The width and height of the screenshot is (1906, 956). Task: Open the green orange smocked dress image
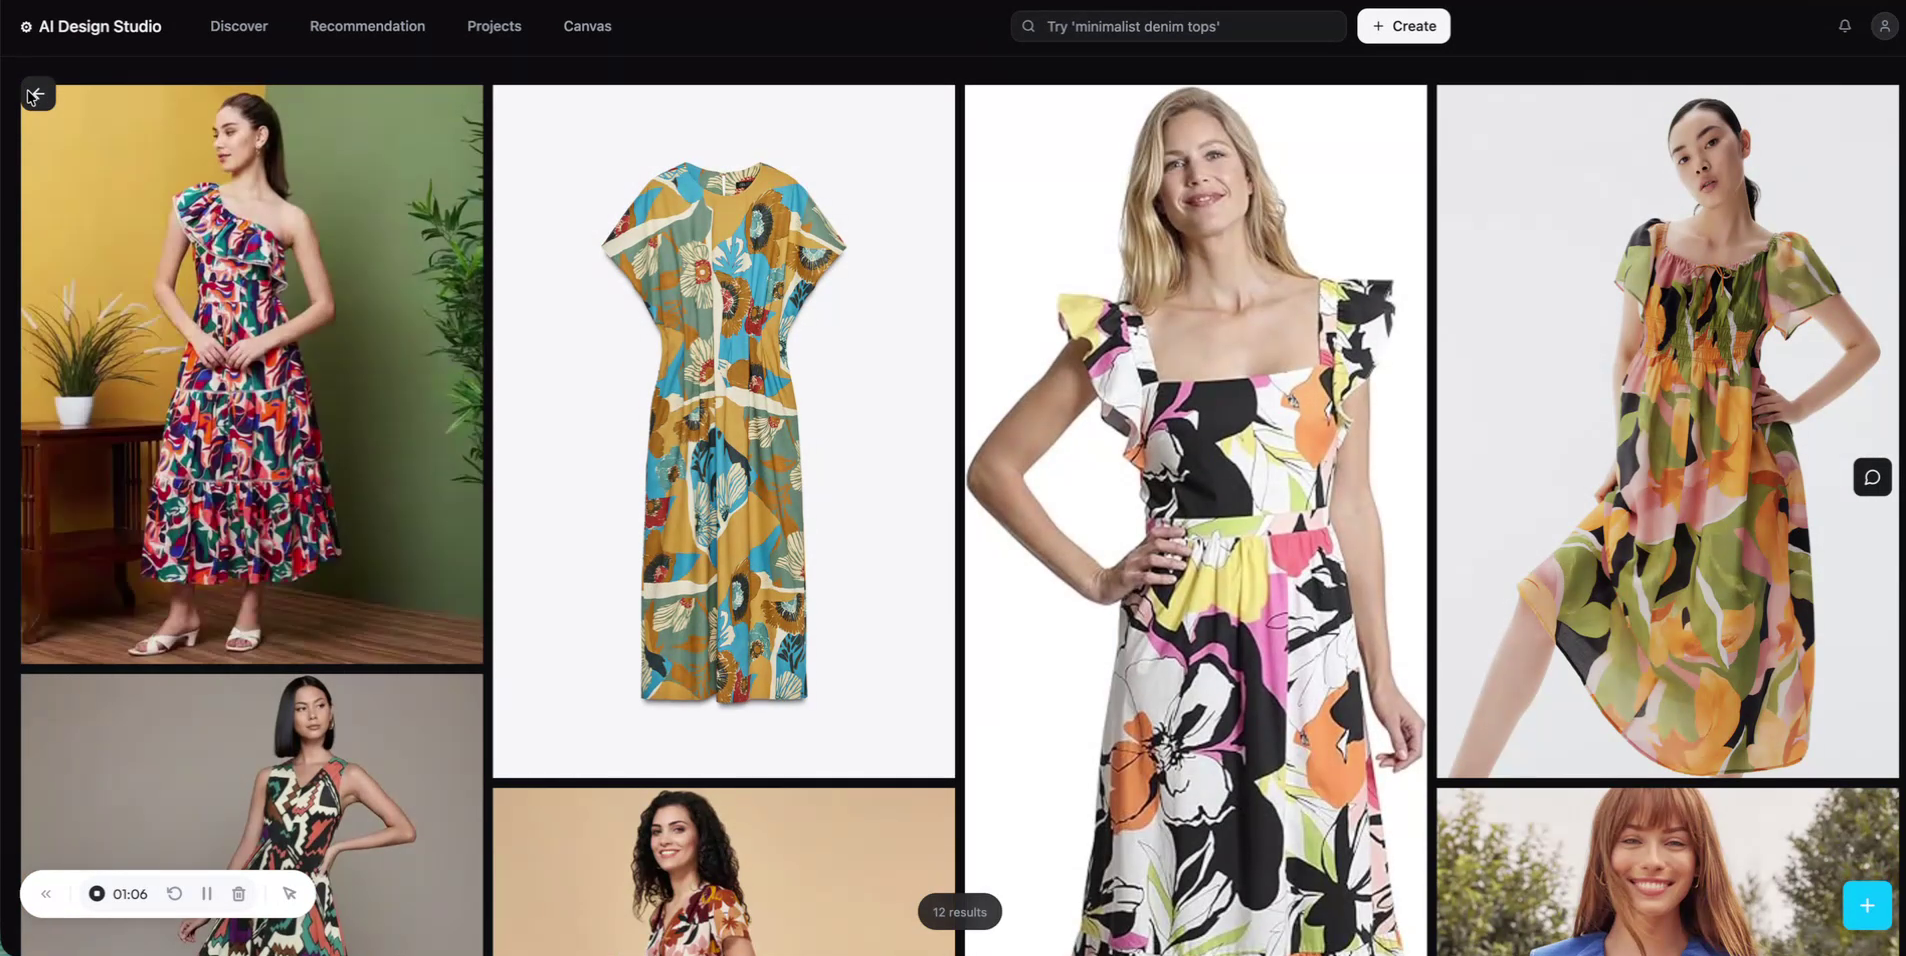(x=1667, y=431)
